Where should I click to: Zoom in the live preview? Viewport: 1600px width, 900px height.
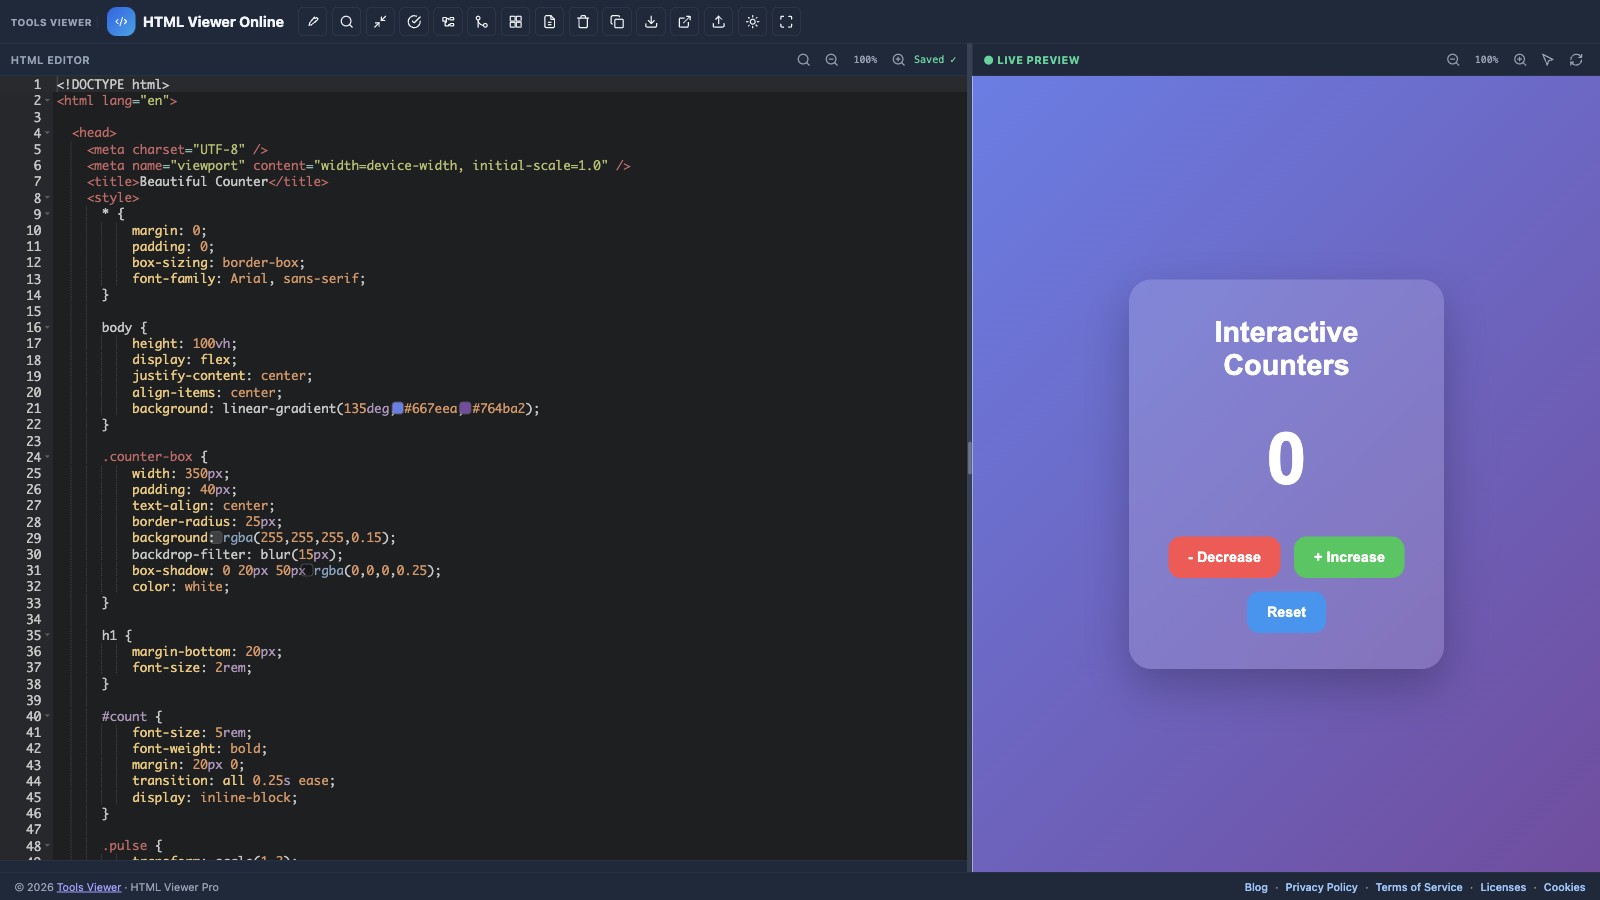click(1520, 60)
